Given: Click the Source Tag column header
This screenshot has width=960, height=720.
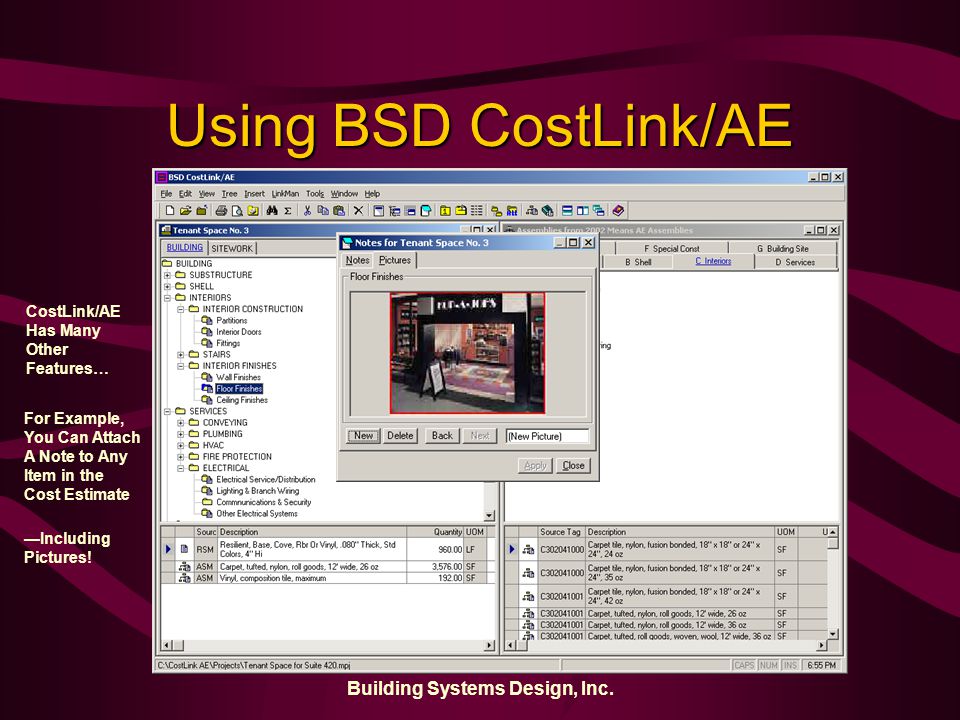Looking at the screenshot, I should (x=560, y=532).
